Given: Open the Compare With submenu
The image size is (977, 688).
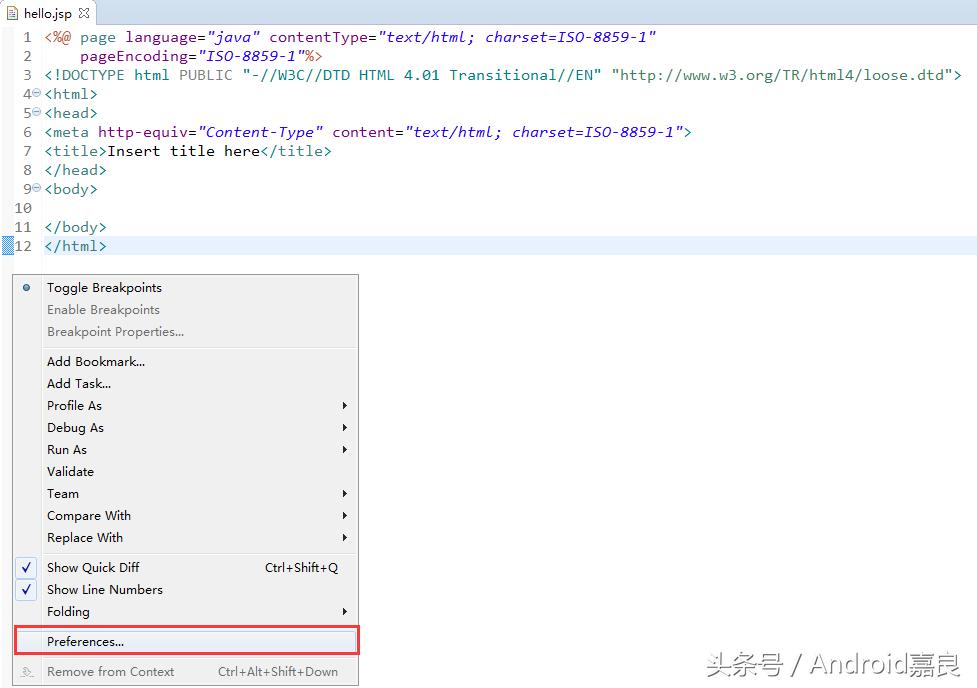Looking at the screenshot, I should 89,515.
